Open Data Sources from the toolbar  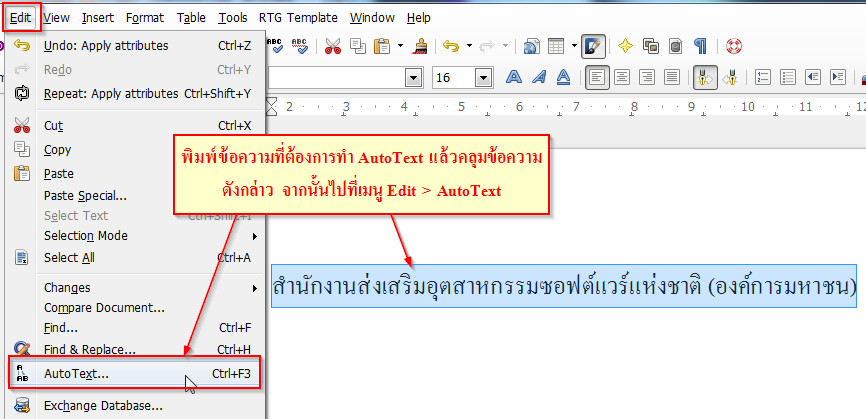pos(675,46)
